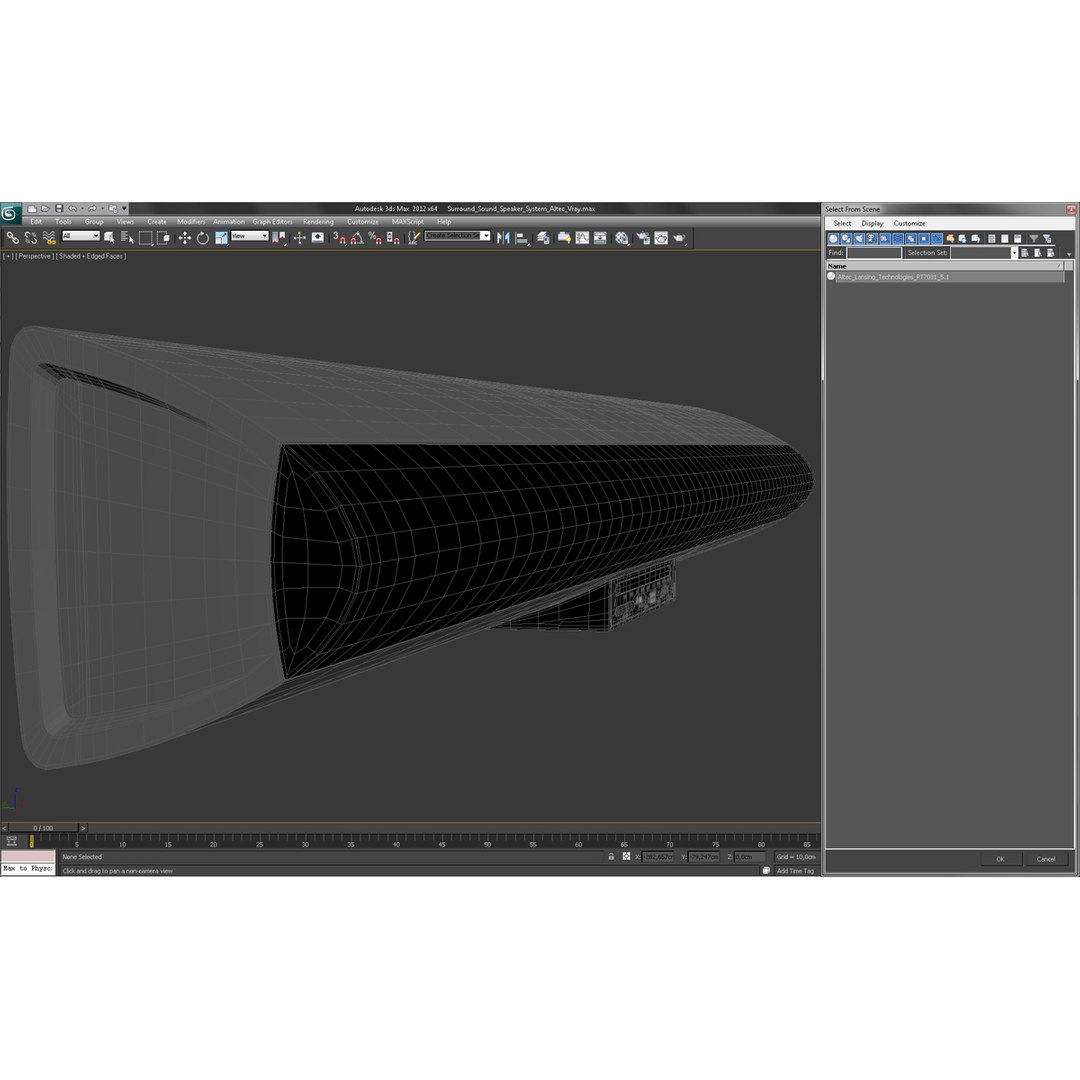Click frame 50 on the timeline track

click(x=487, y=840)
